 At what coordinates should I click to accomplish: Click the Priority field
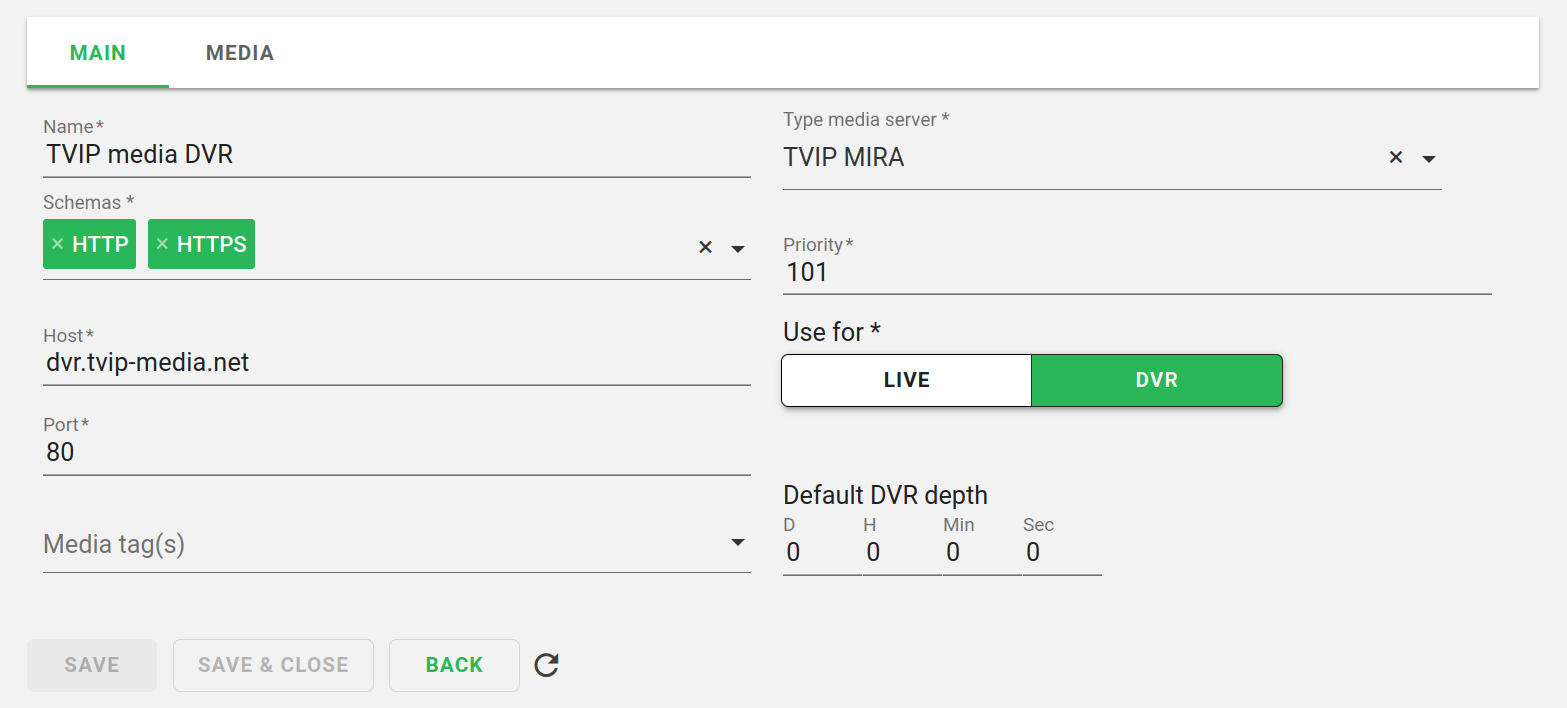pos(1136,273)
